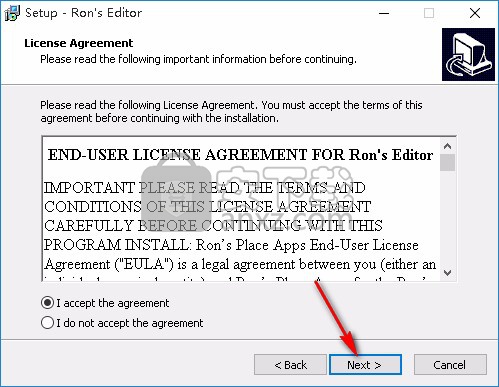
Task: Click the "License Agreement" heading
Action: click(x=79, y=43)
